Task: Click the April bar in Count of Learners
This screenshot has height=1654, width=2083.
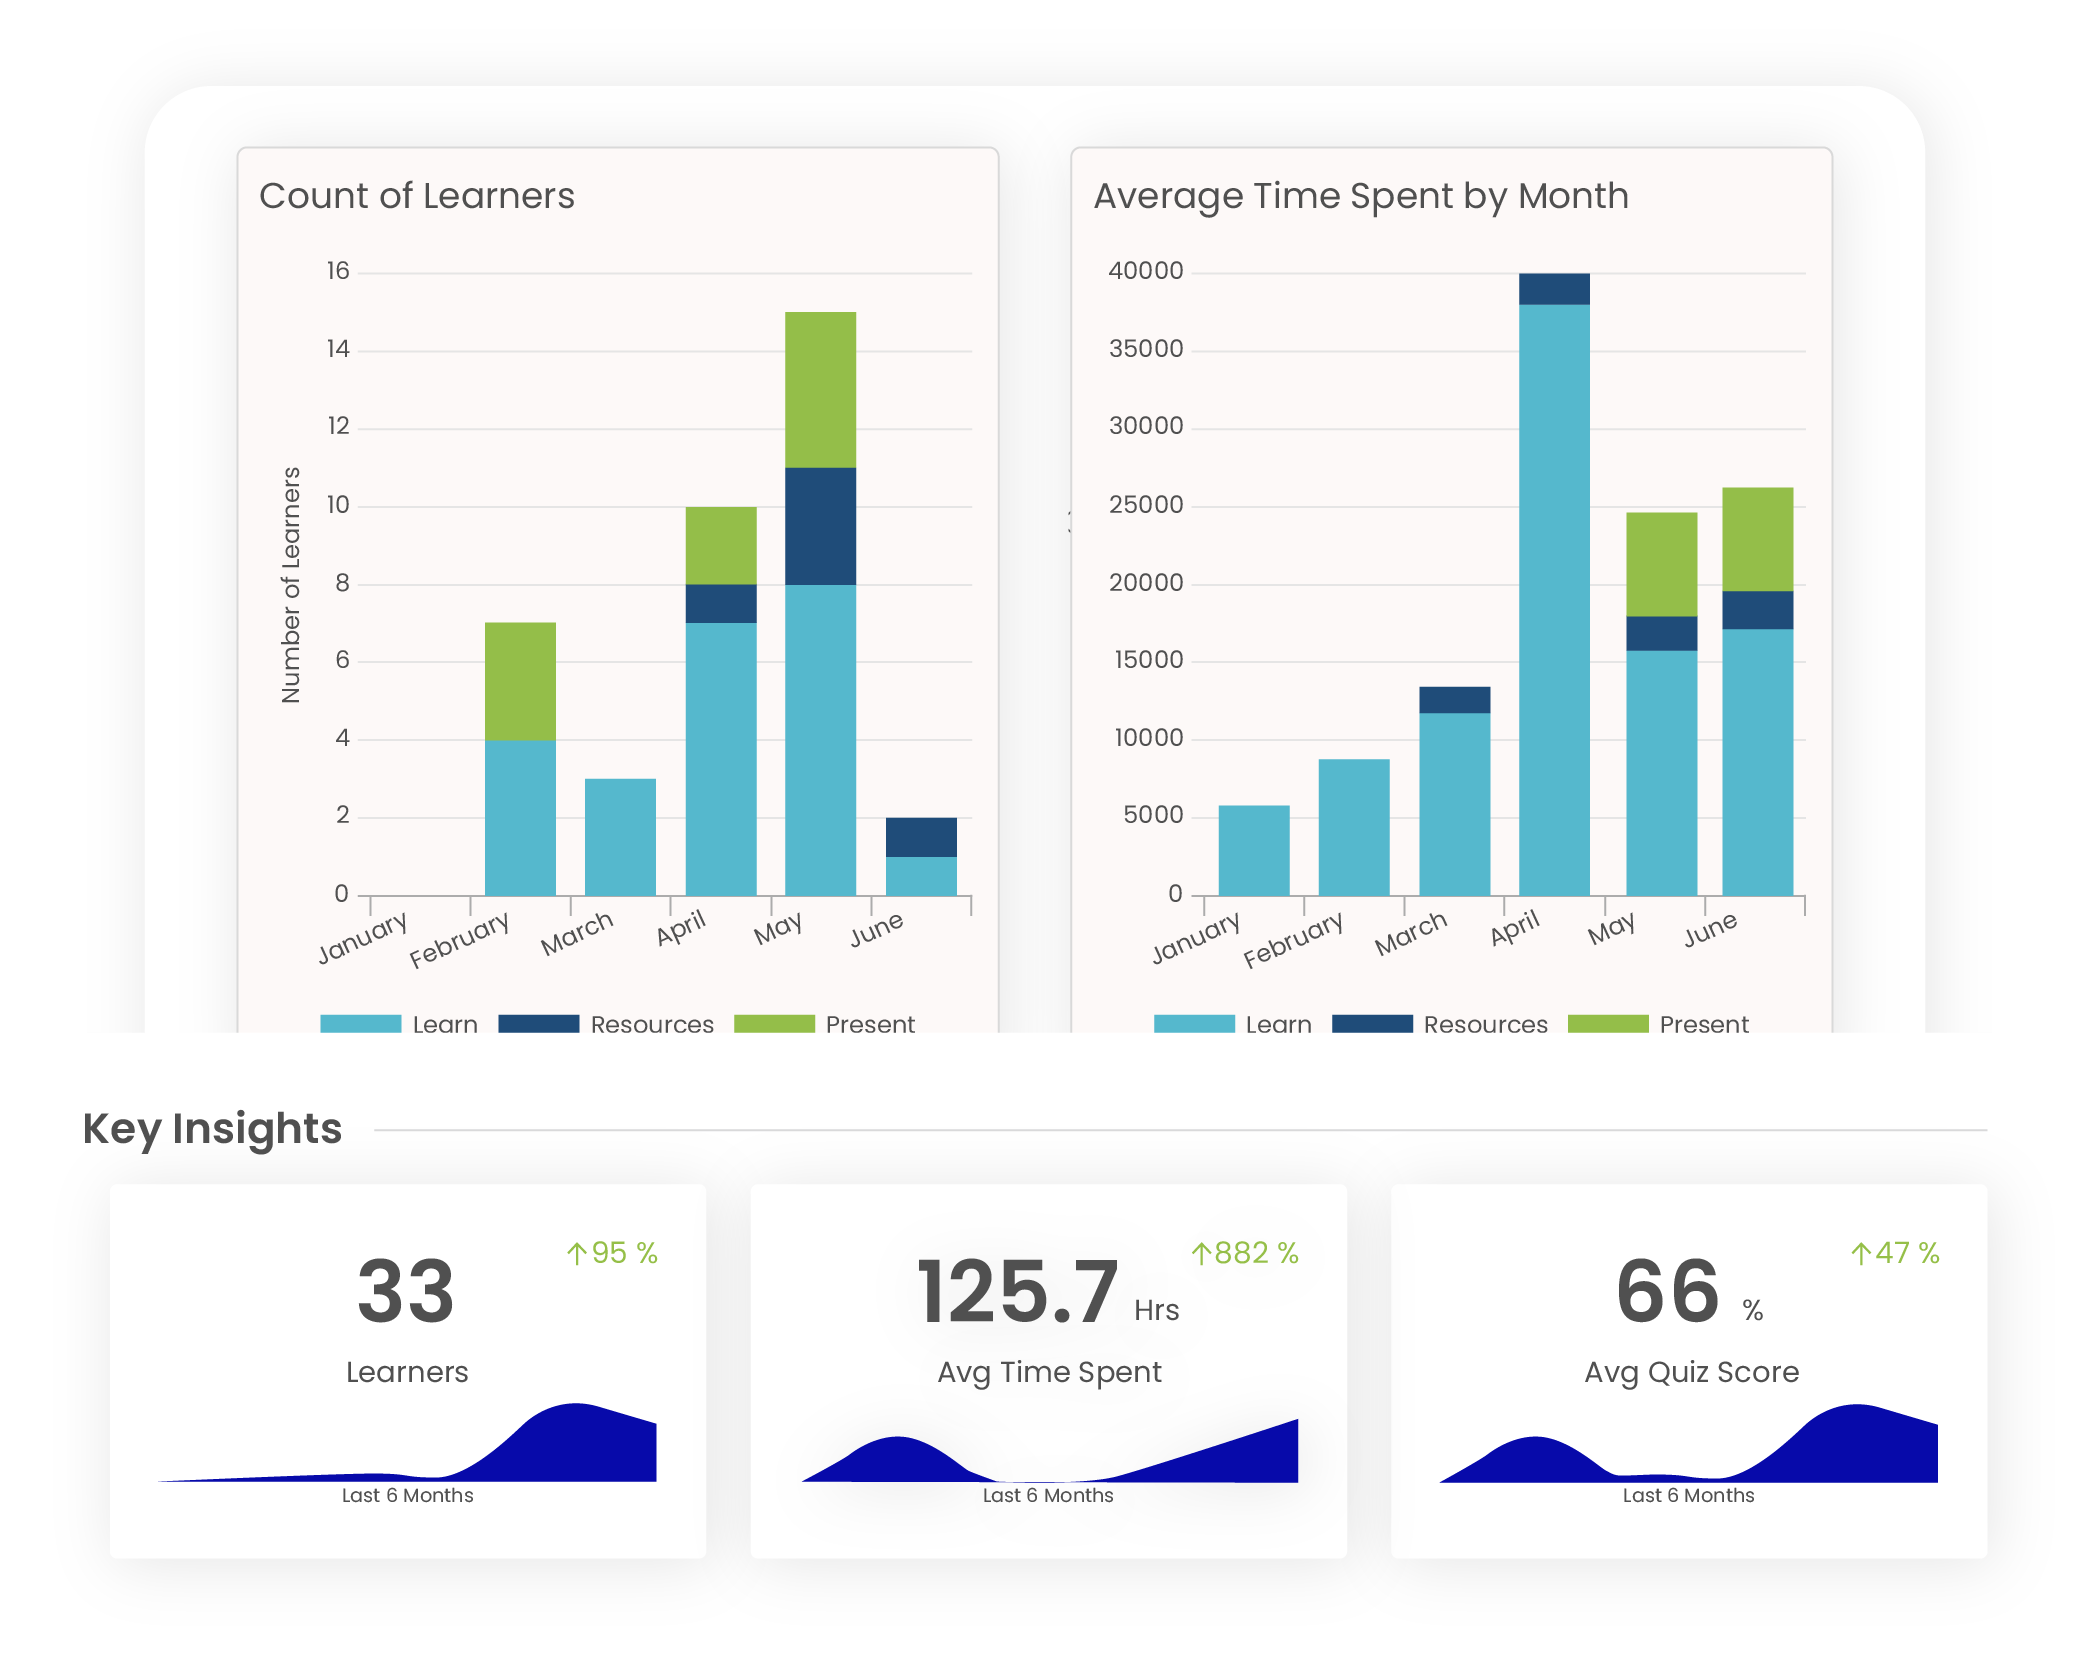Action: 721,701
